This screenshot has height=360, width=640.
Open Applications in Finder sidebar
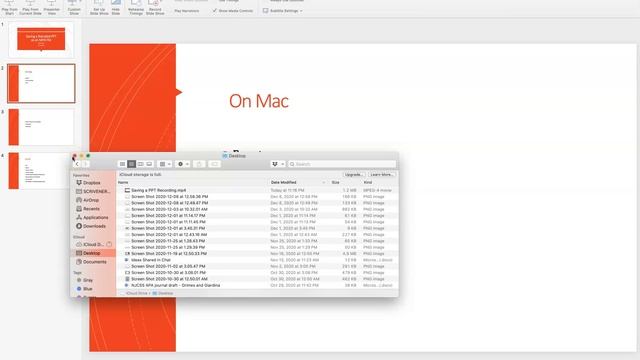(x=92, y=218)
